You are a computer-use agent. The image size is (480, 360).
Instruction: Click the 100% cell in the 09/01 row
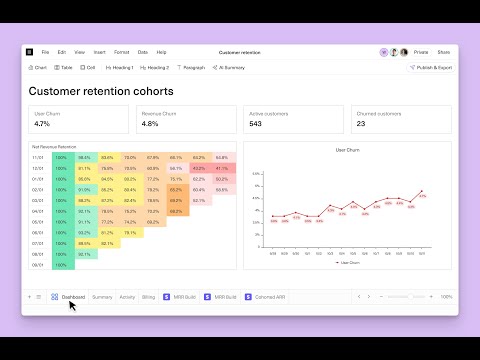tap(63, 265)
